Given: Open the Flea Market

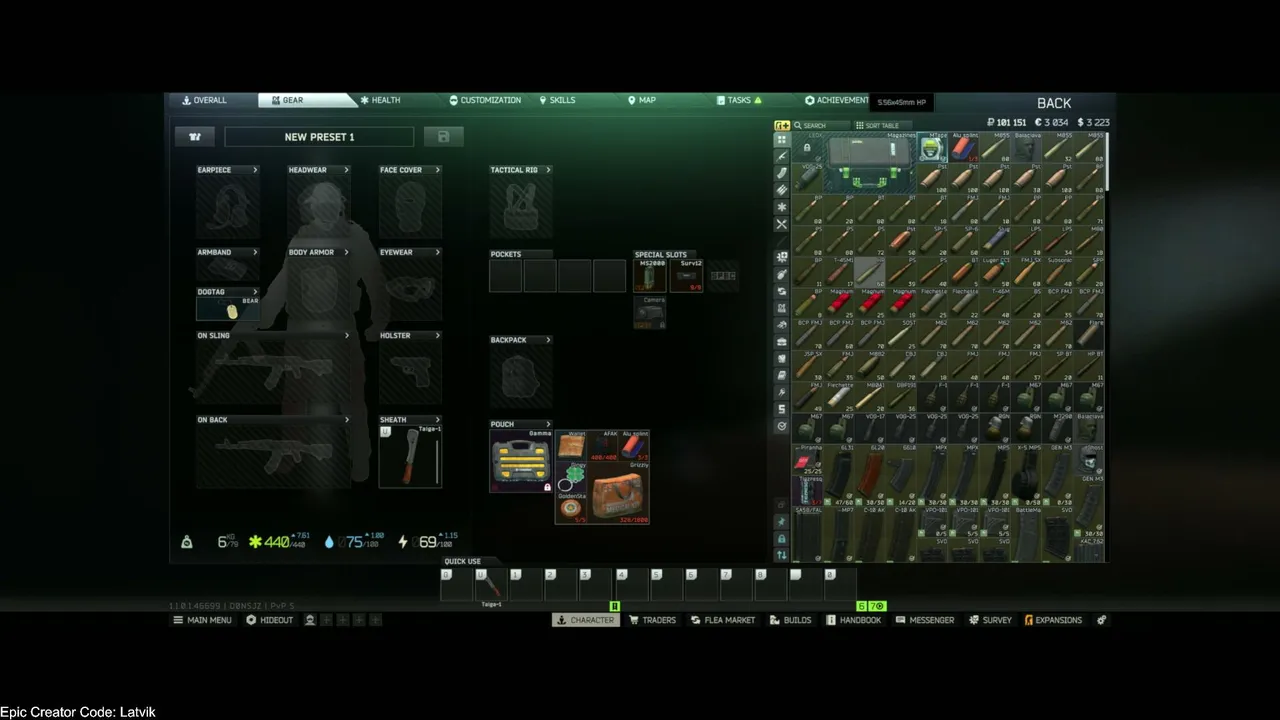Looking at the screenshot, I should point(723,620).
